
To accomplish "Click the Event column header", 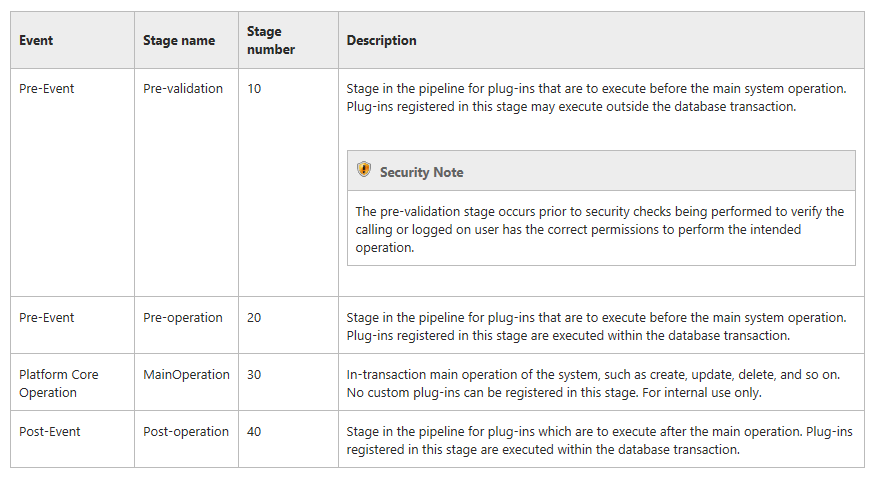I will [x=36, y=40].
